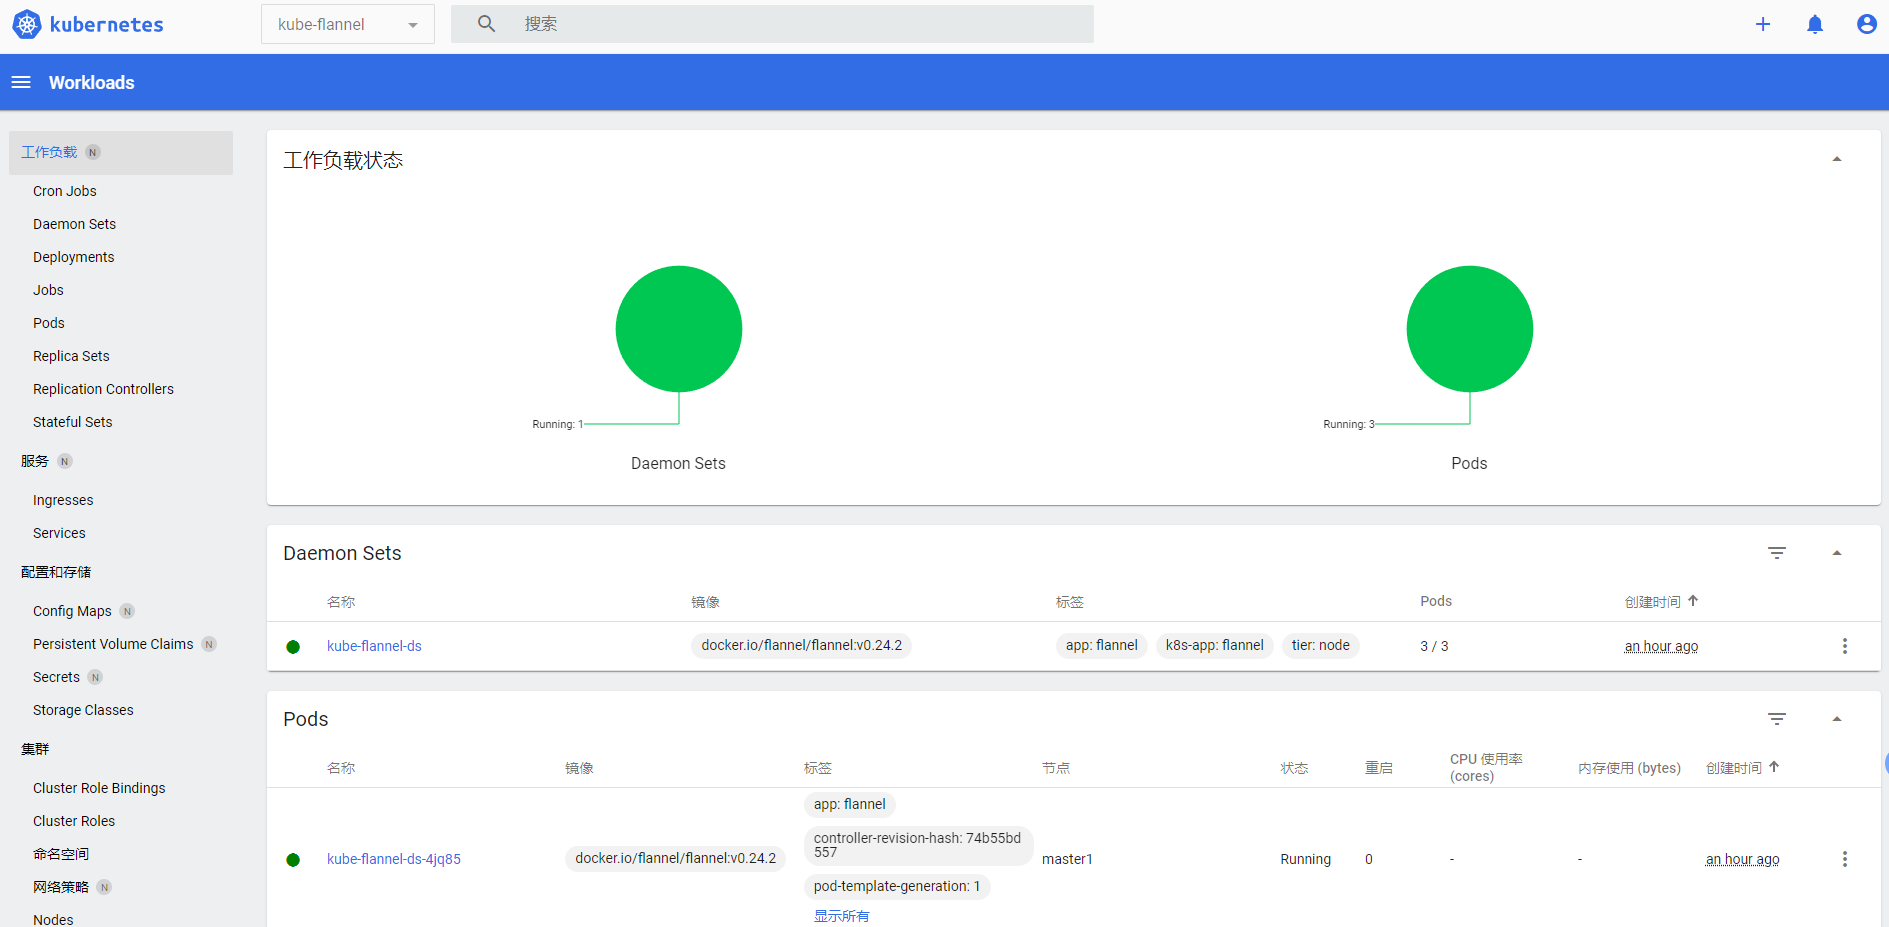The image size is (1889, 927).
Task: Select 配置和存储 section in sidebar
Action: click(x=56, y=572)
